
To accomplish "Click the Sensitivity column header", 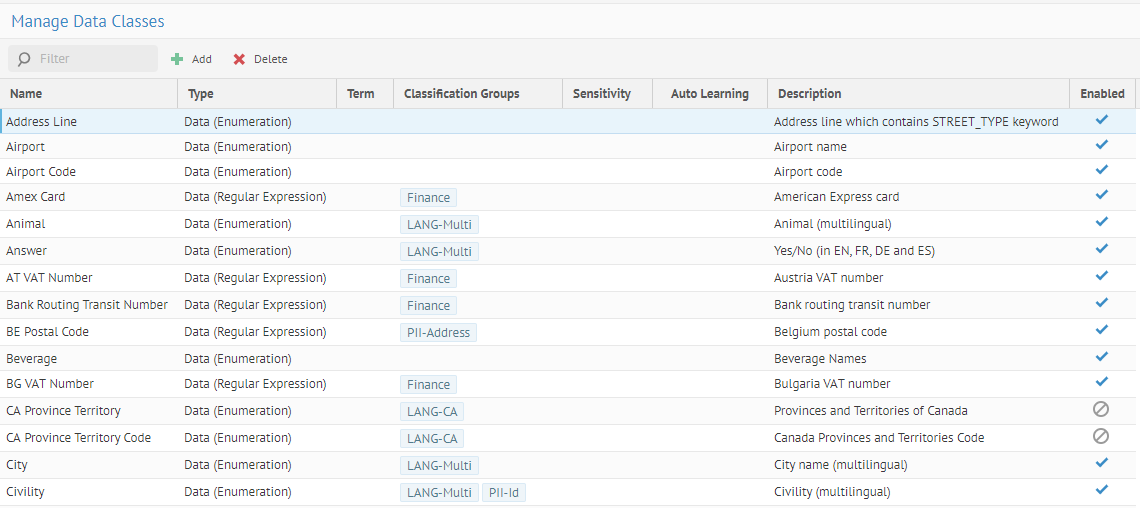I will pos(601,94).
